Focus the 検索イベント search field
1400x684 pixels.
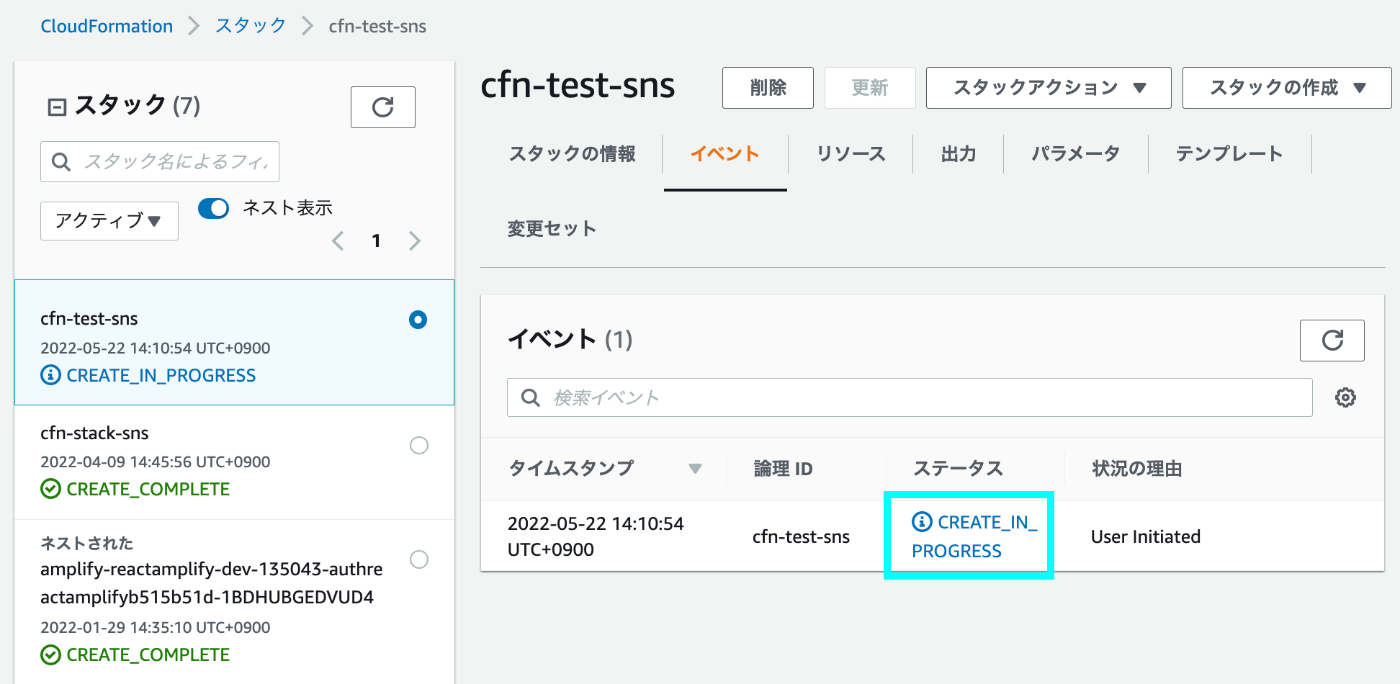[x=910, y=398]
